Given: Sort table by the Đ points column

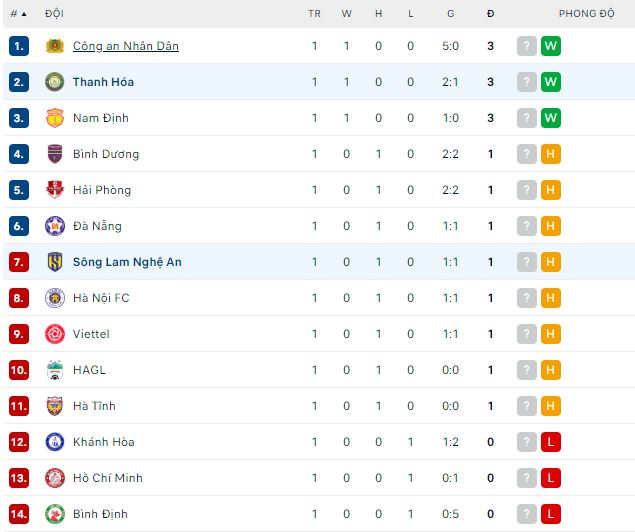Looking at the screenshot, I should click(x=490, y=14).
